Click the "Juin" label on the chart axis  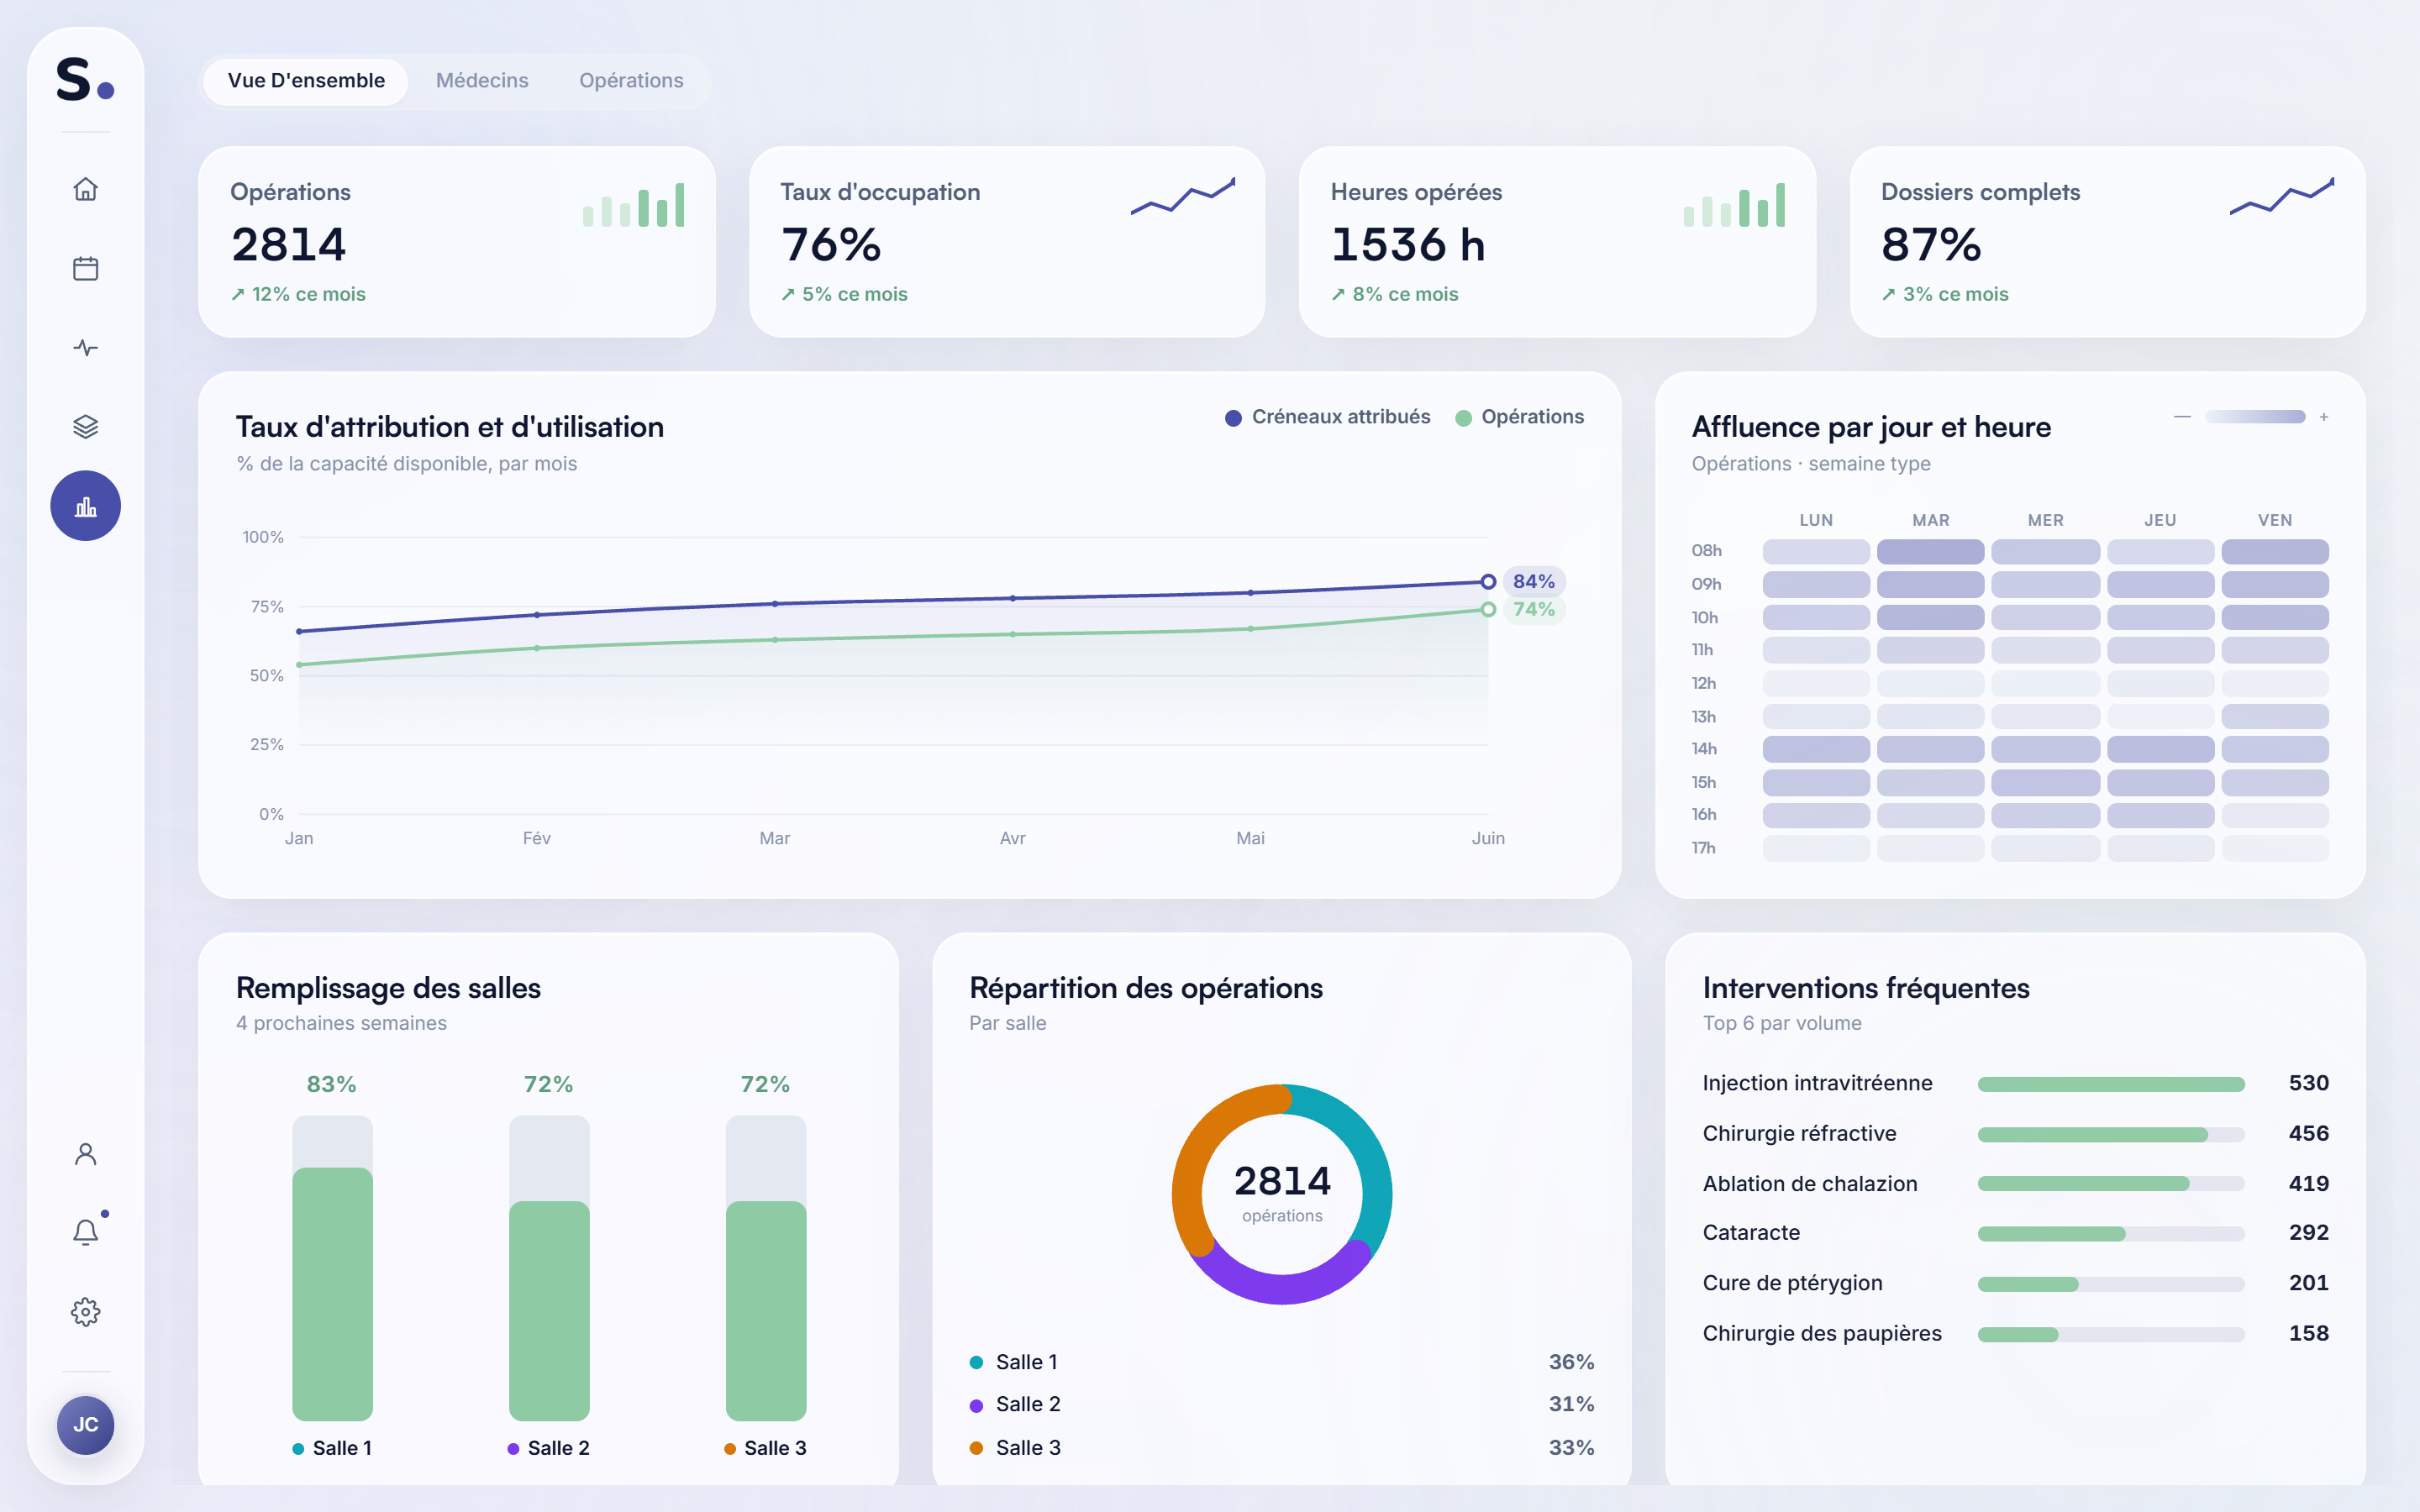coord(1488,839)
